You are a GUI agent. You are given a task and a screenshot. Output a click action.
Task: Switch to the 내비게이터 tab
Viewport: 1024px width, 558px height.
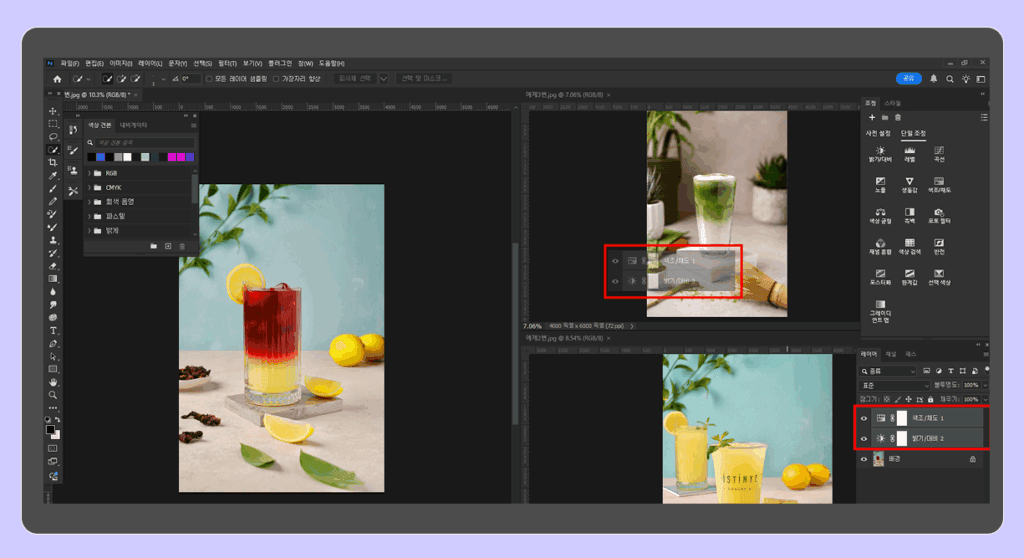click(133, 125)
